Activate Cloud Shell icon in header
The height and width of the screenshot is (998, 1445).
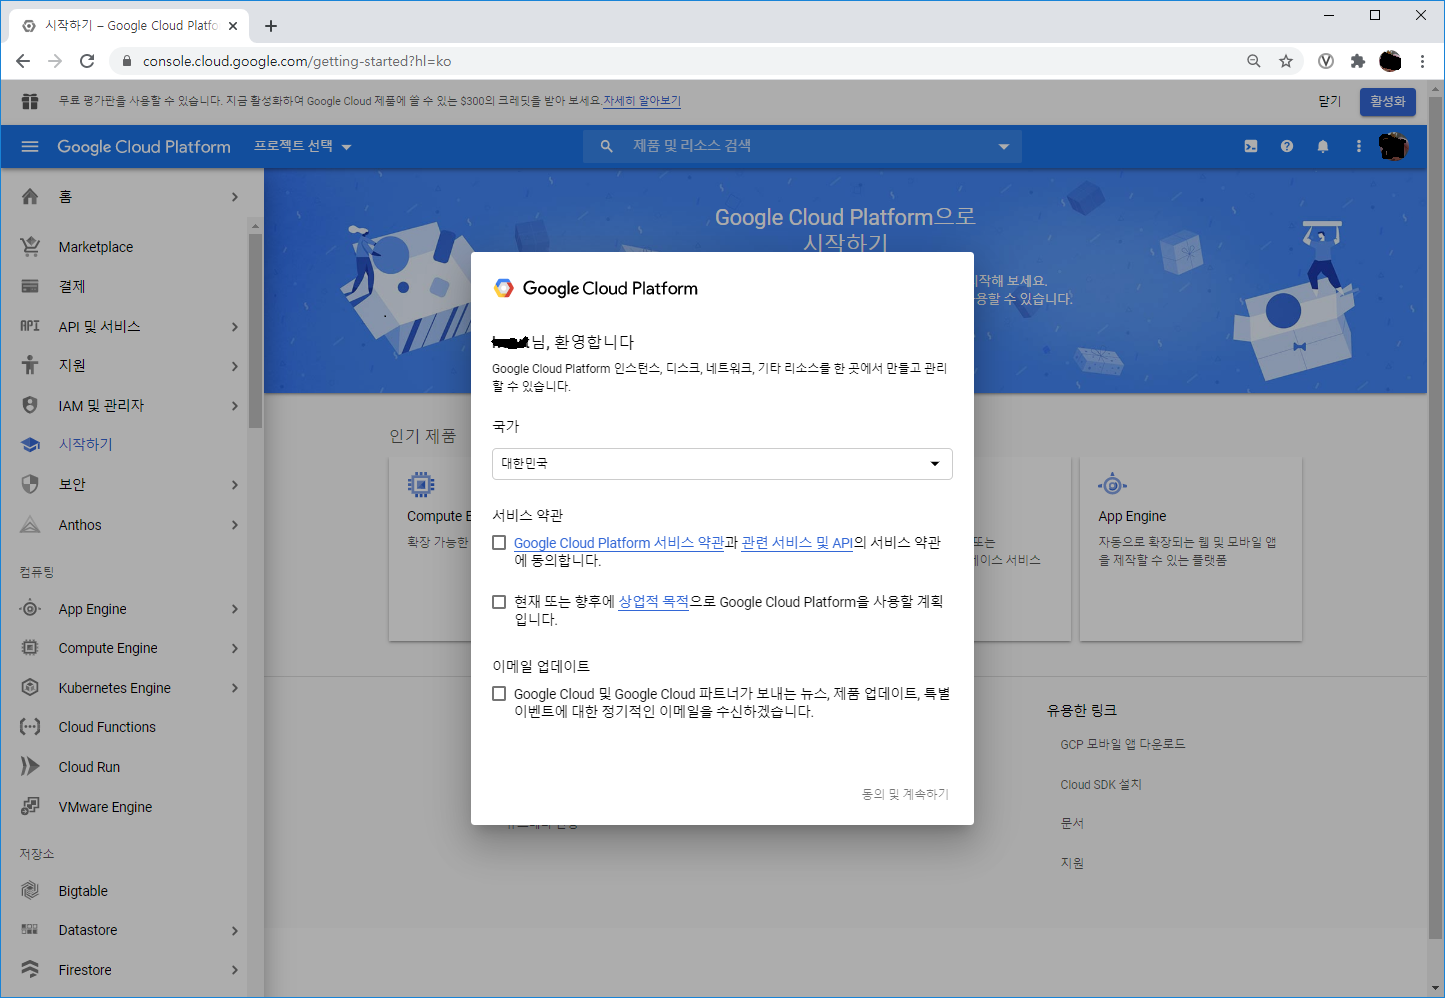pyautogui.click(x=1251, y=146)
